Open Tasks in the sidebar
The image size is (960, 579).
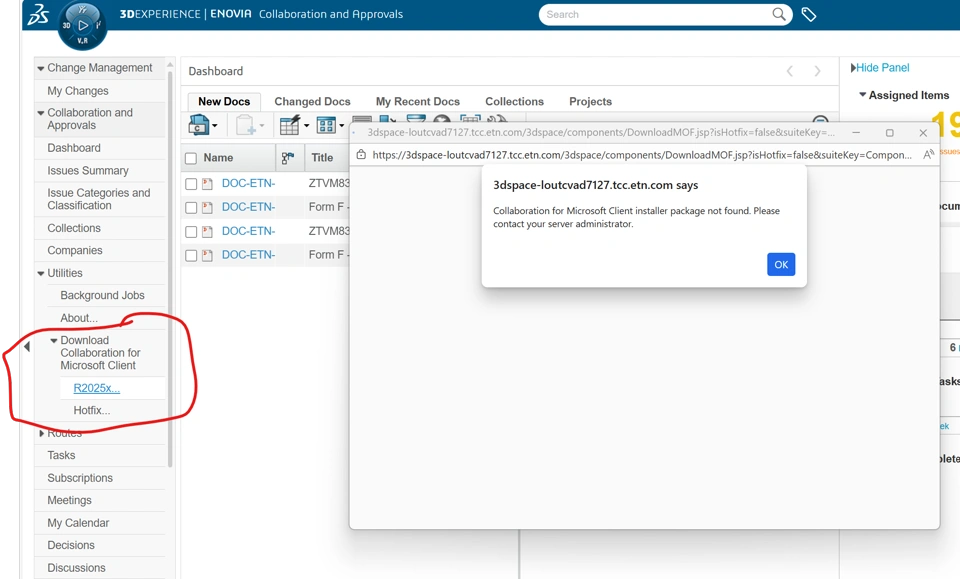(x=61, y=455)
